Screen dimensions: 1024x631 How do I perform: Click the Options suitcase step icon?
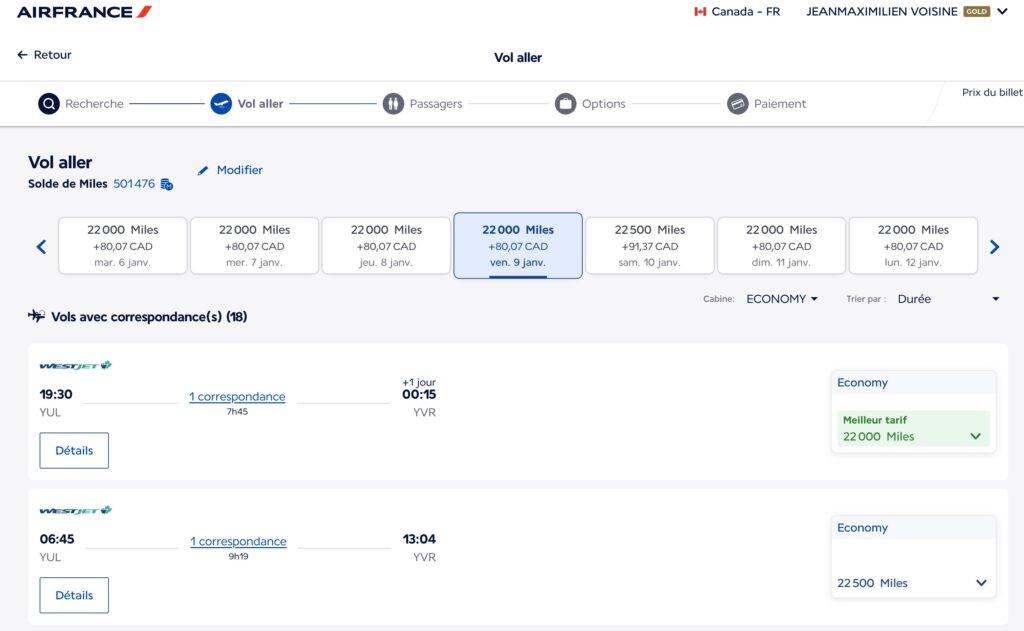pyautogui.click(x=566, y=104)
